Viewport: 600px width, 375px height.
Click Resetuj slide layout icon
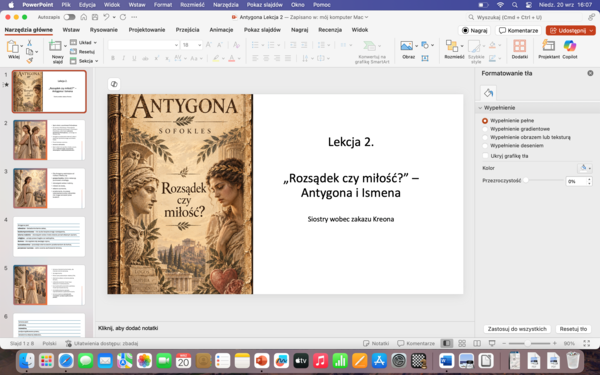pos(73,52)
